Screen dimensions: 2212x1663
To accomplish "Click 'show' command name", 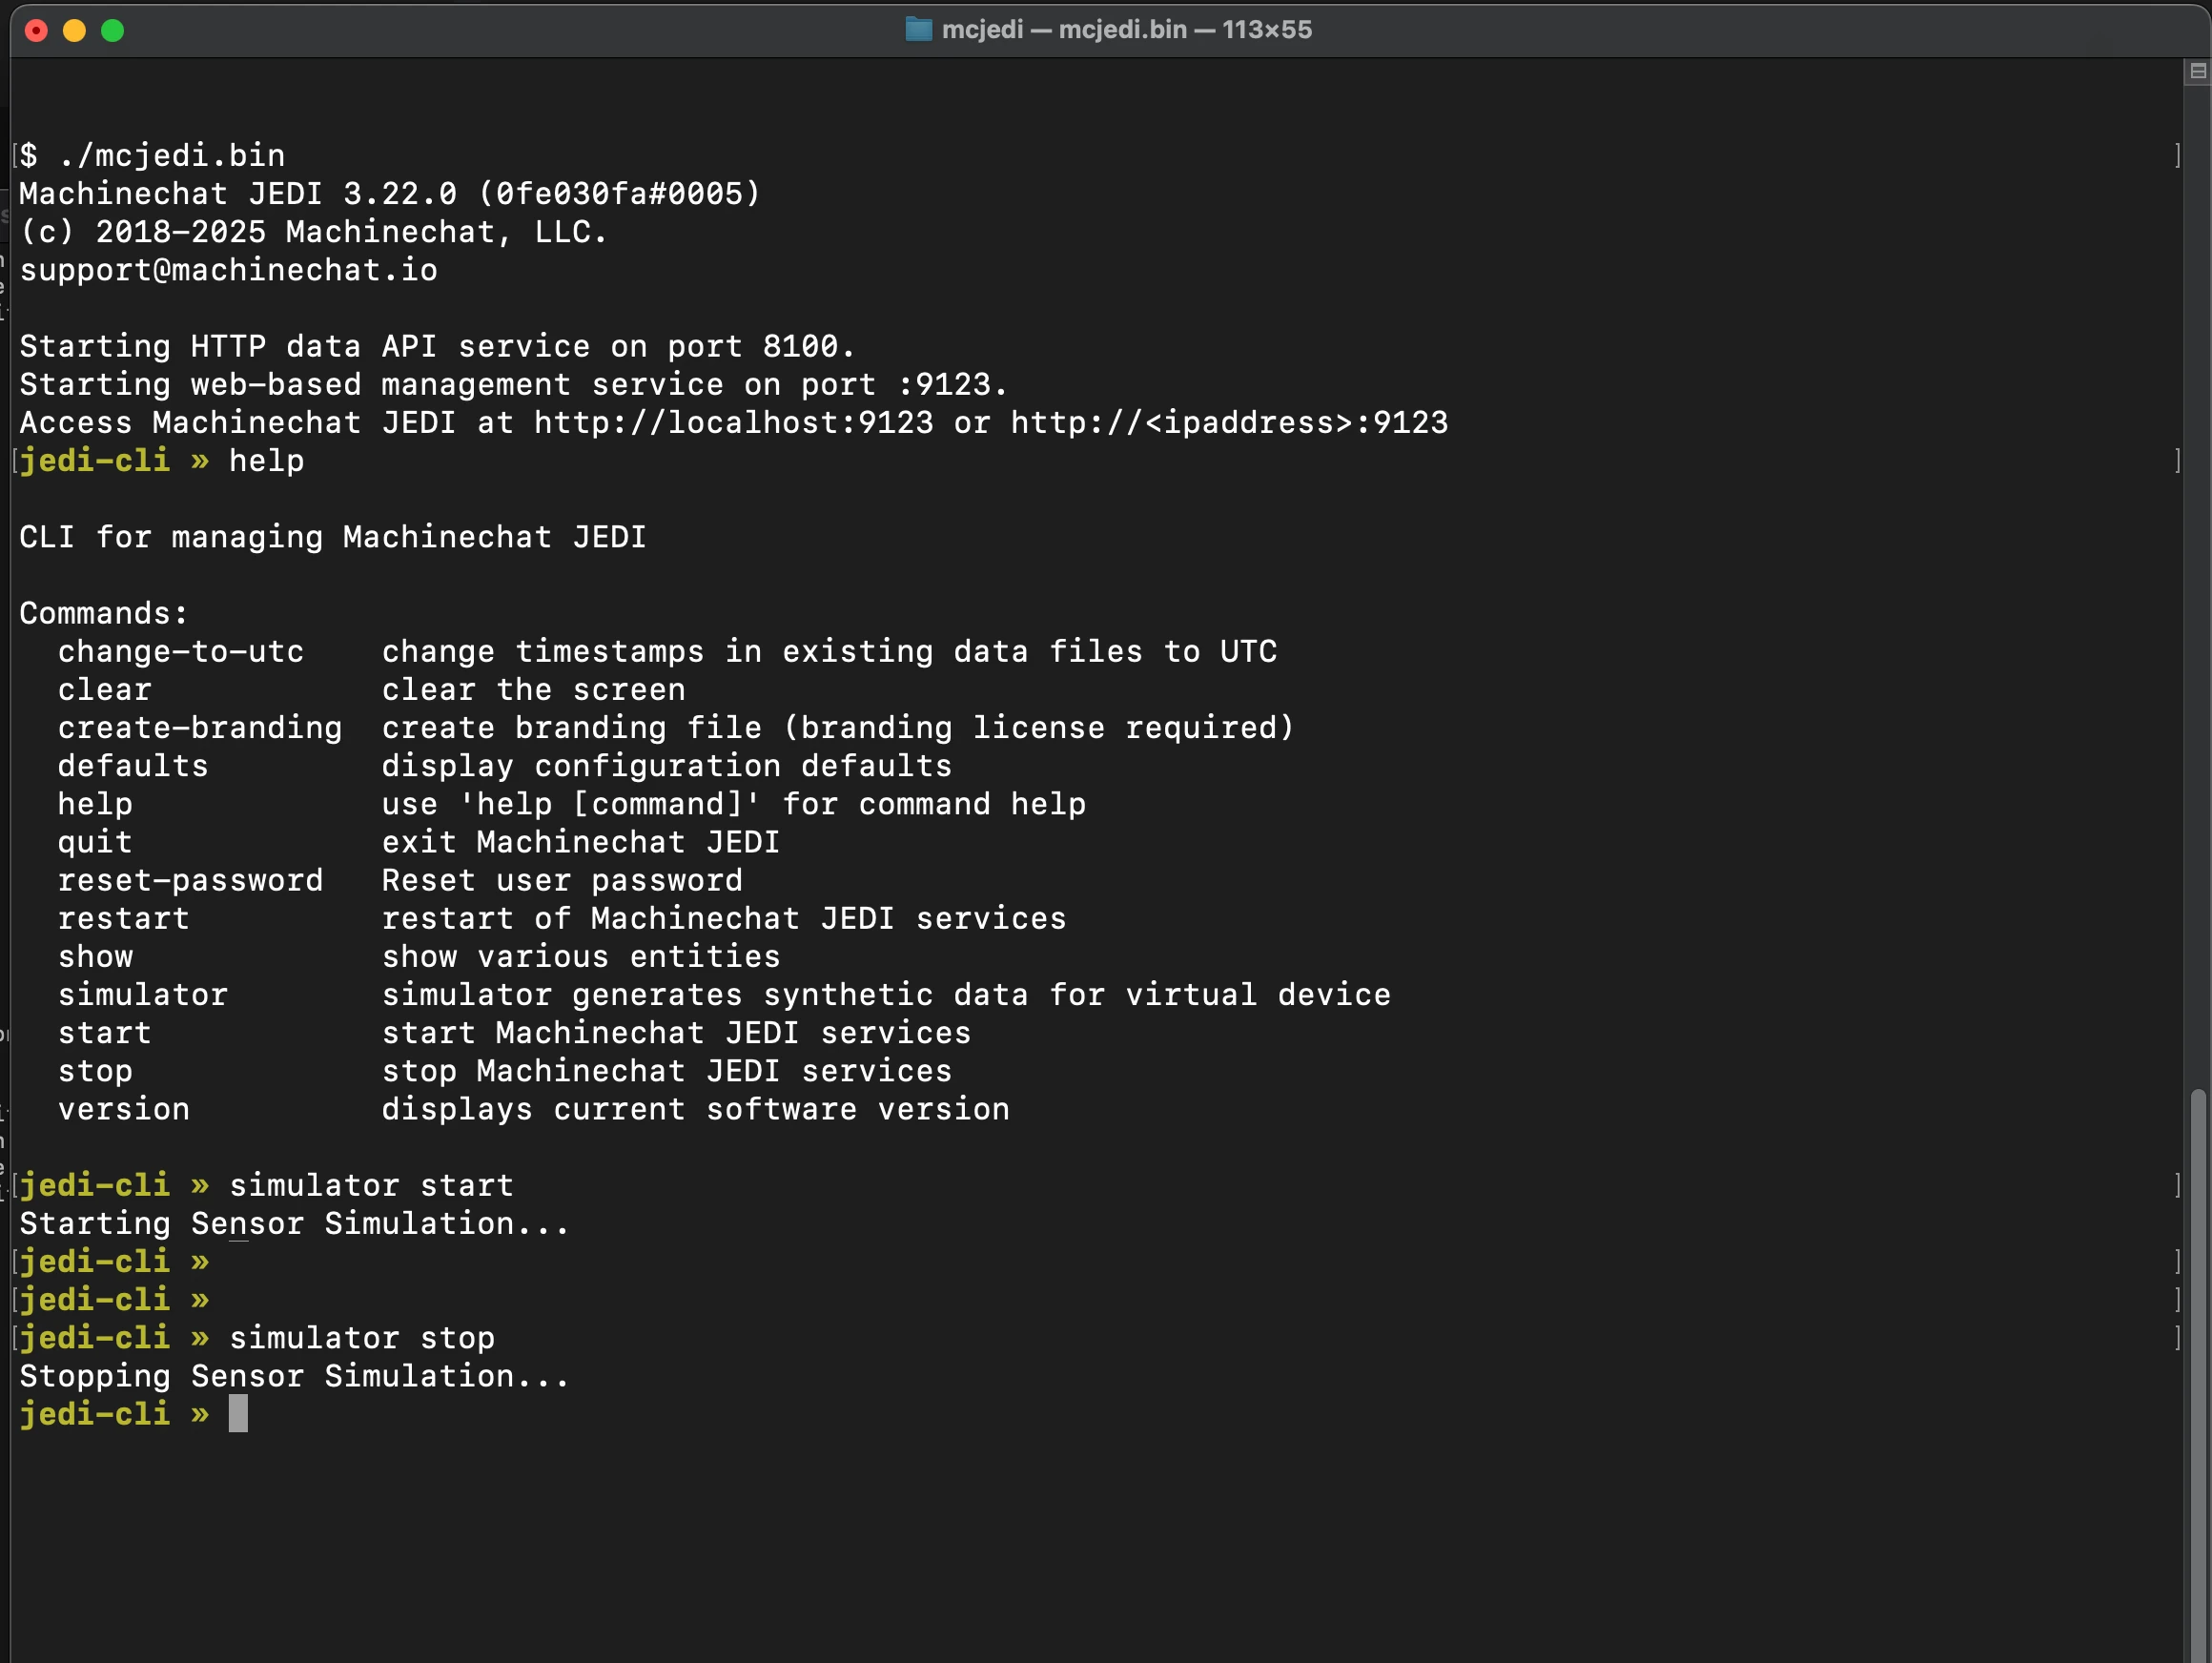I will pyautogui.click(x=95, y=956).
